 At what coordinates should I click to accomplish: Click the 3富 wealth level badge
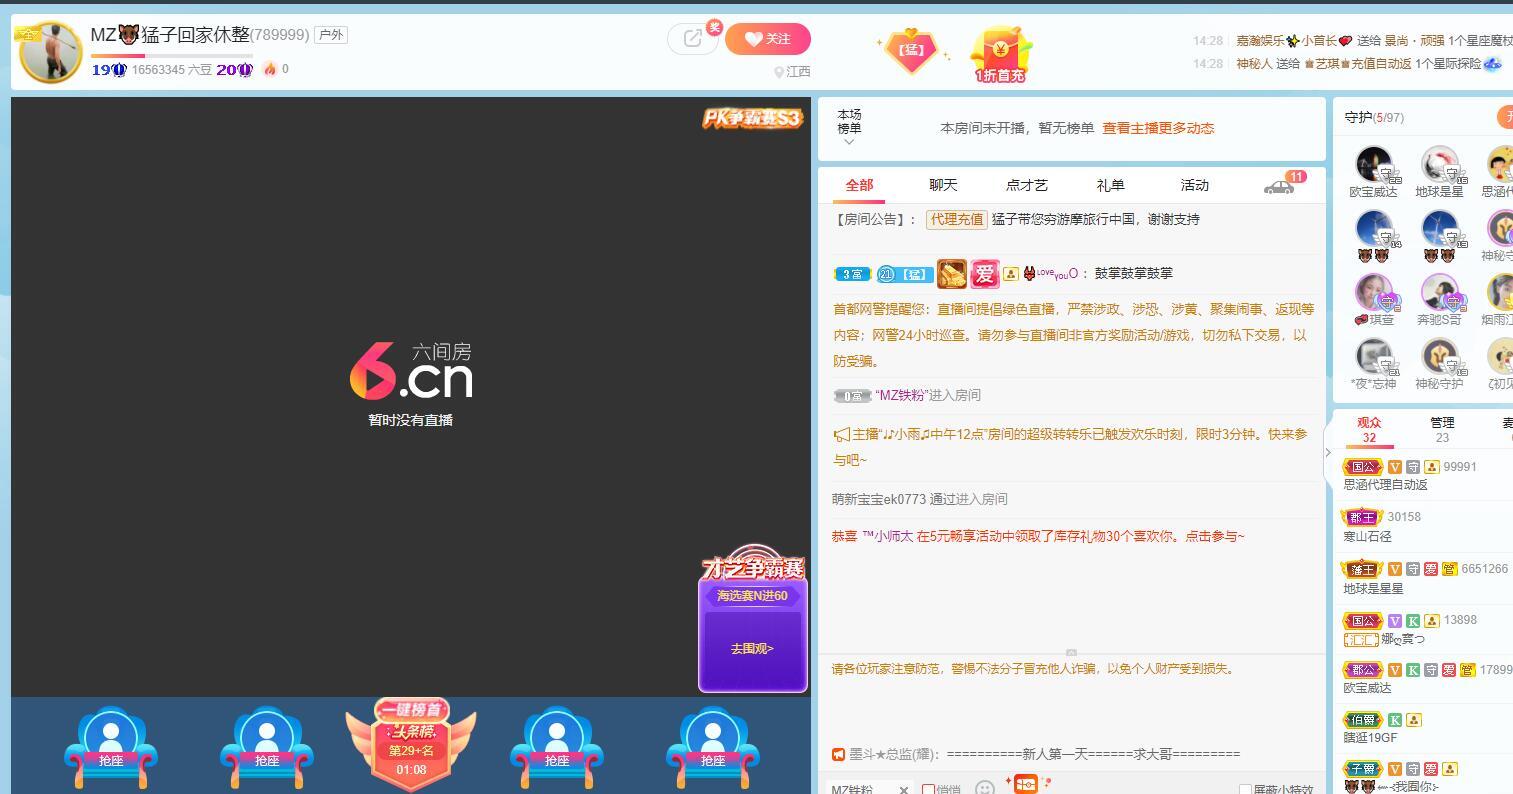[852, 274]
